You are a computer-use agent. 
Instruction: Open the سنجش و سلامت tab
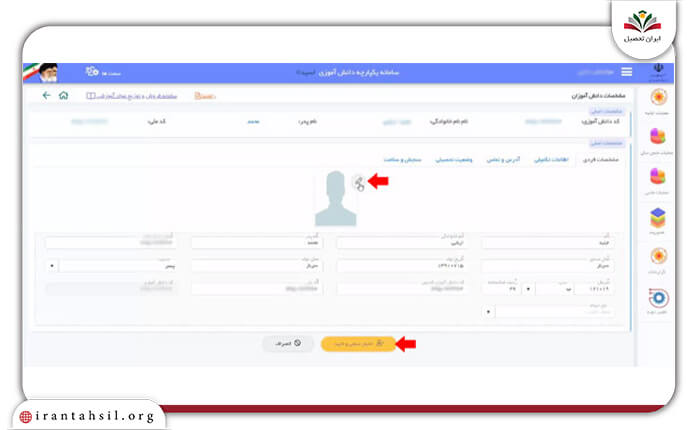coord(402,159)
